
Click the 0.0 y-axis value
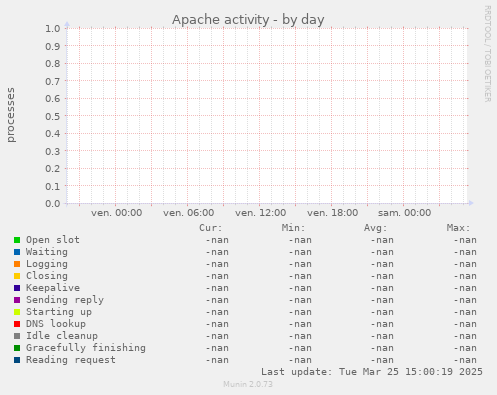click(53, 204)
